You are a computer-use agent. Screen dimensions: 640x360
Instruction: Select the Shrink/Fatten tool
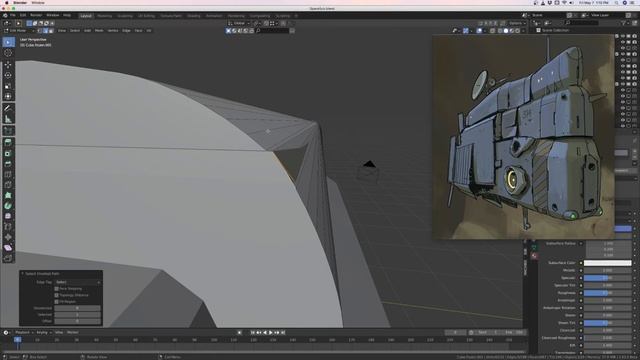click(8, 237)
